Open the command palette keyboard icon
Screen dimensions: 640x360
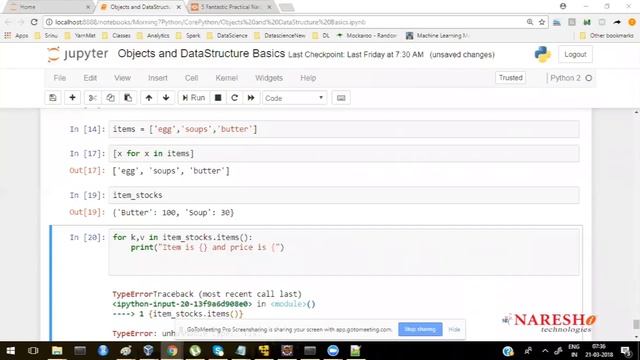pyautogui.click(x=341, y=98)
